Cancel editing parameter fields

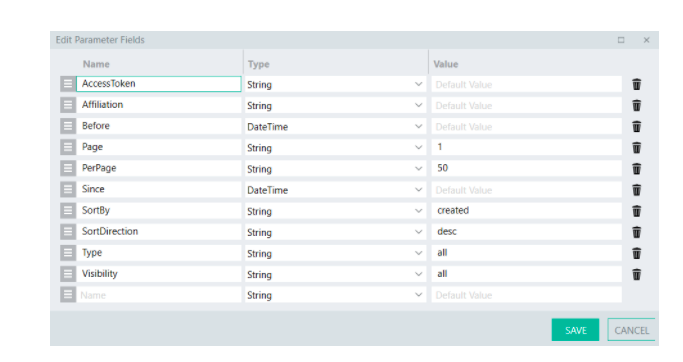click(x=632, y=330)
